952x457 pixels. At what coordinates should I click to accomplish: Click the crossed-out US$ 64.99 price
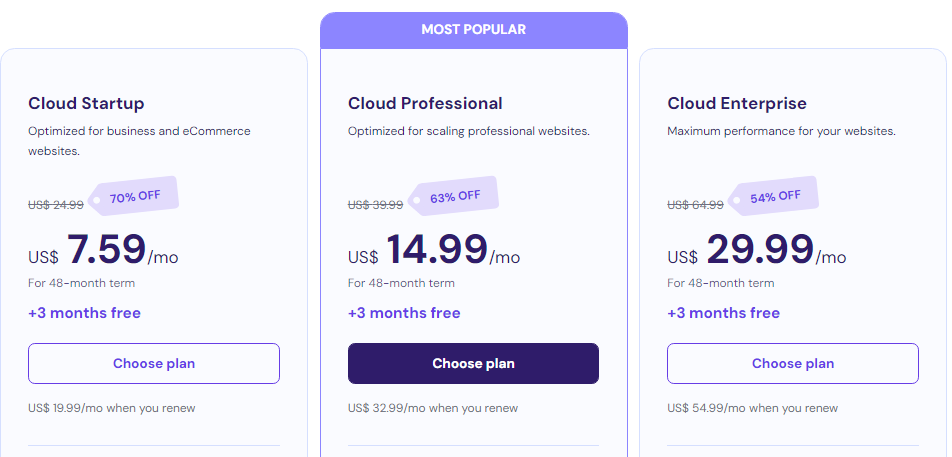(x=695, y=205)
